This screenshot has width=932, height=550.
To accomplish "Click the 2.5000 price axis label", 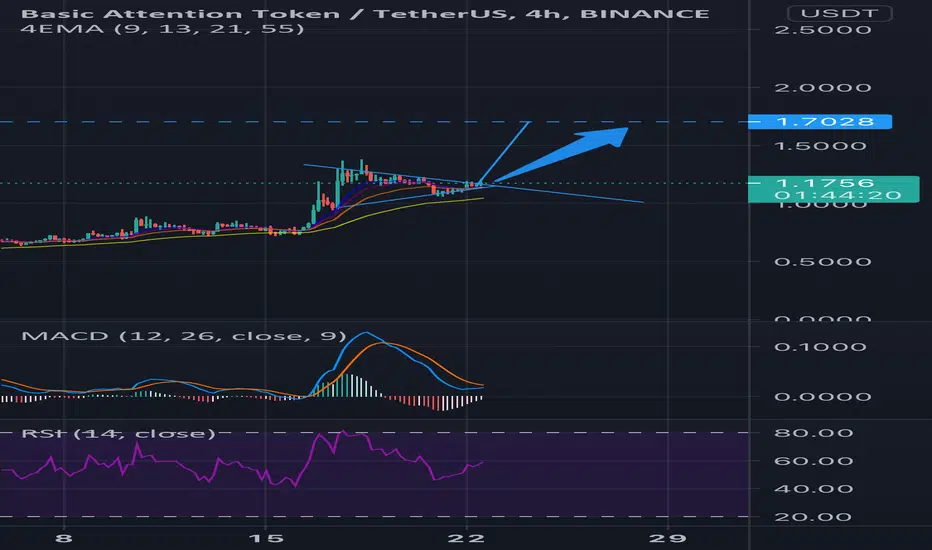I will pos(823,30).
